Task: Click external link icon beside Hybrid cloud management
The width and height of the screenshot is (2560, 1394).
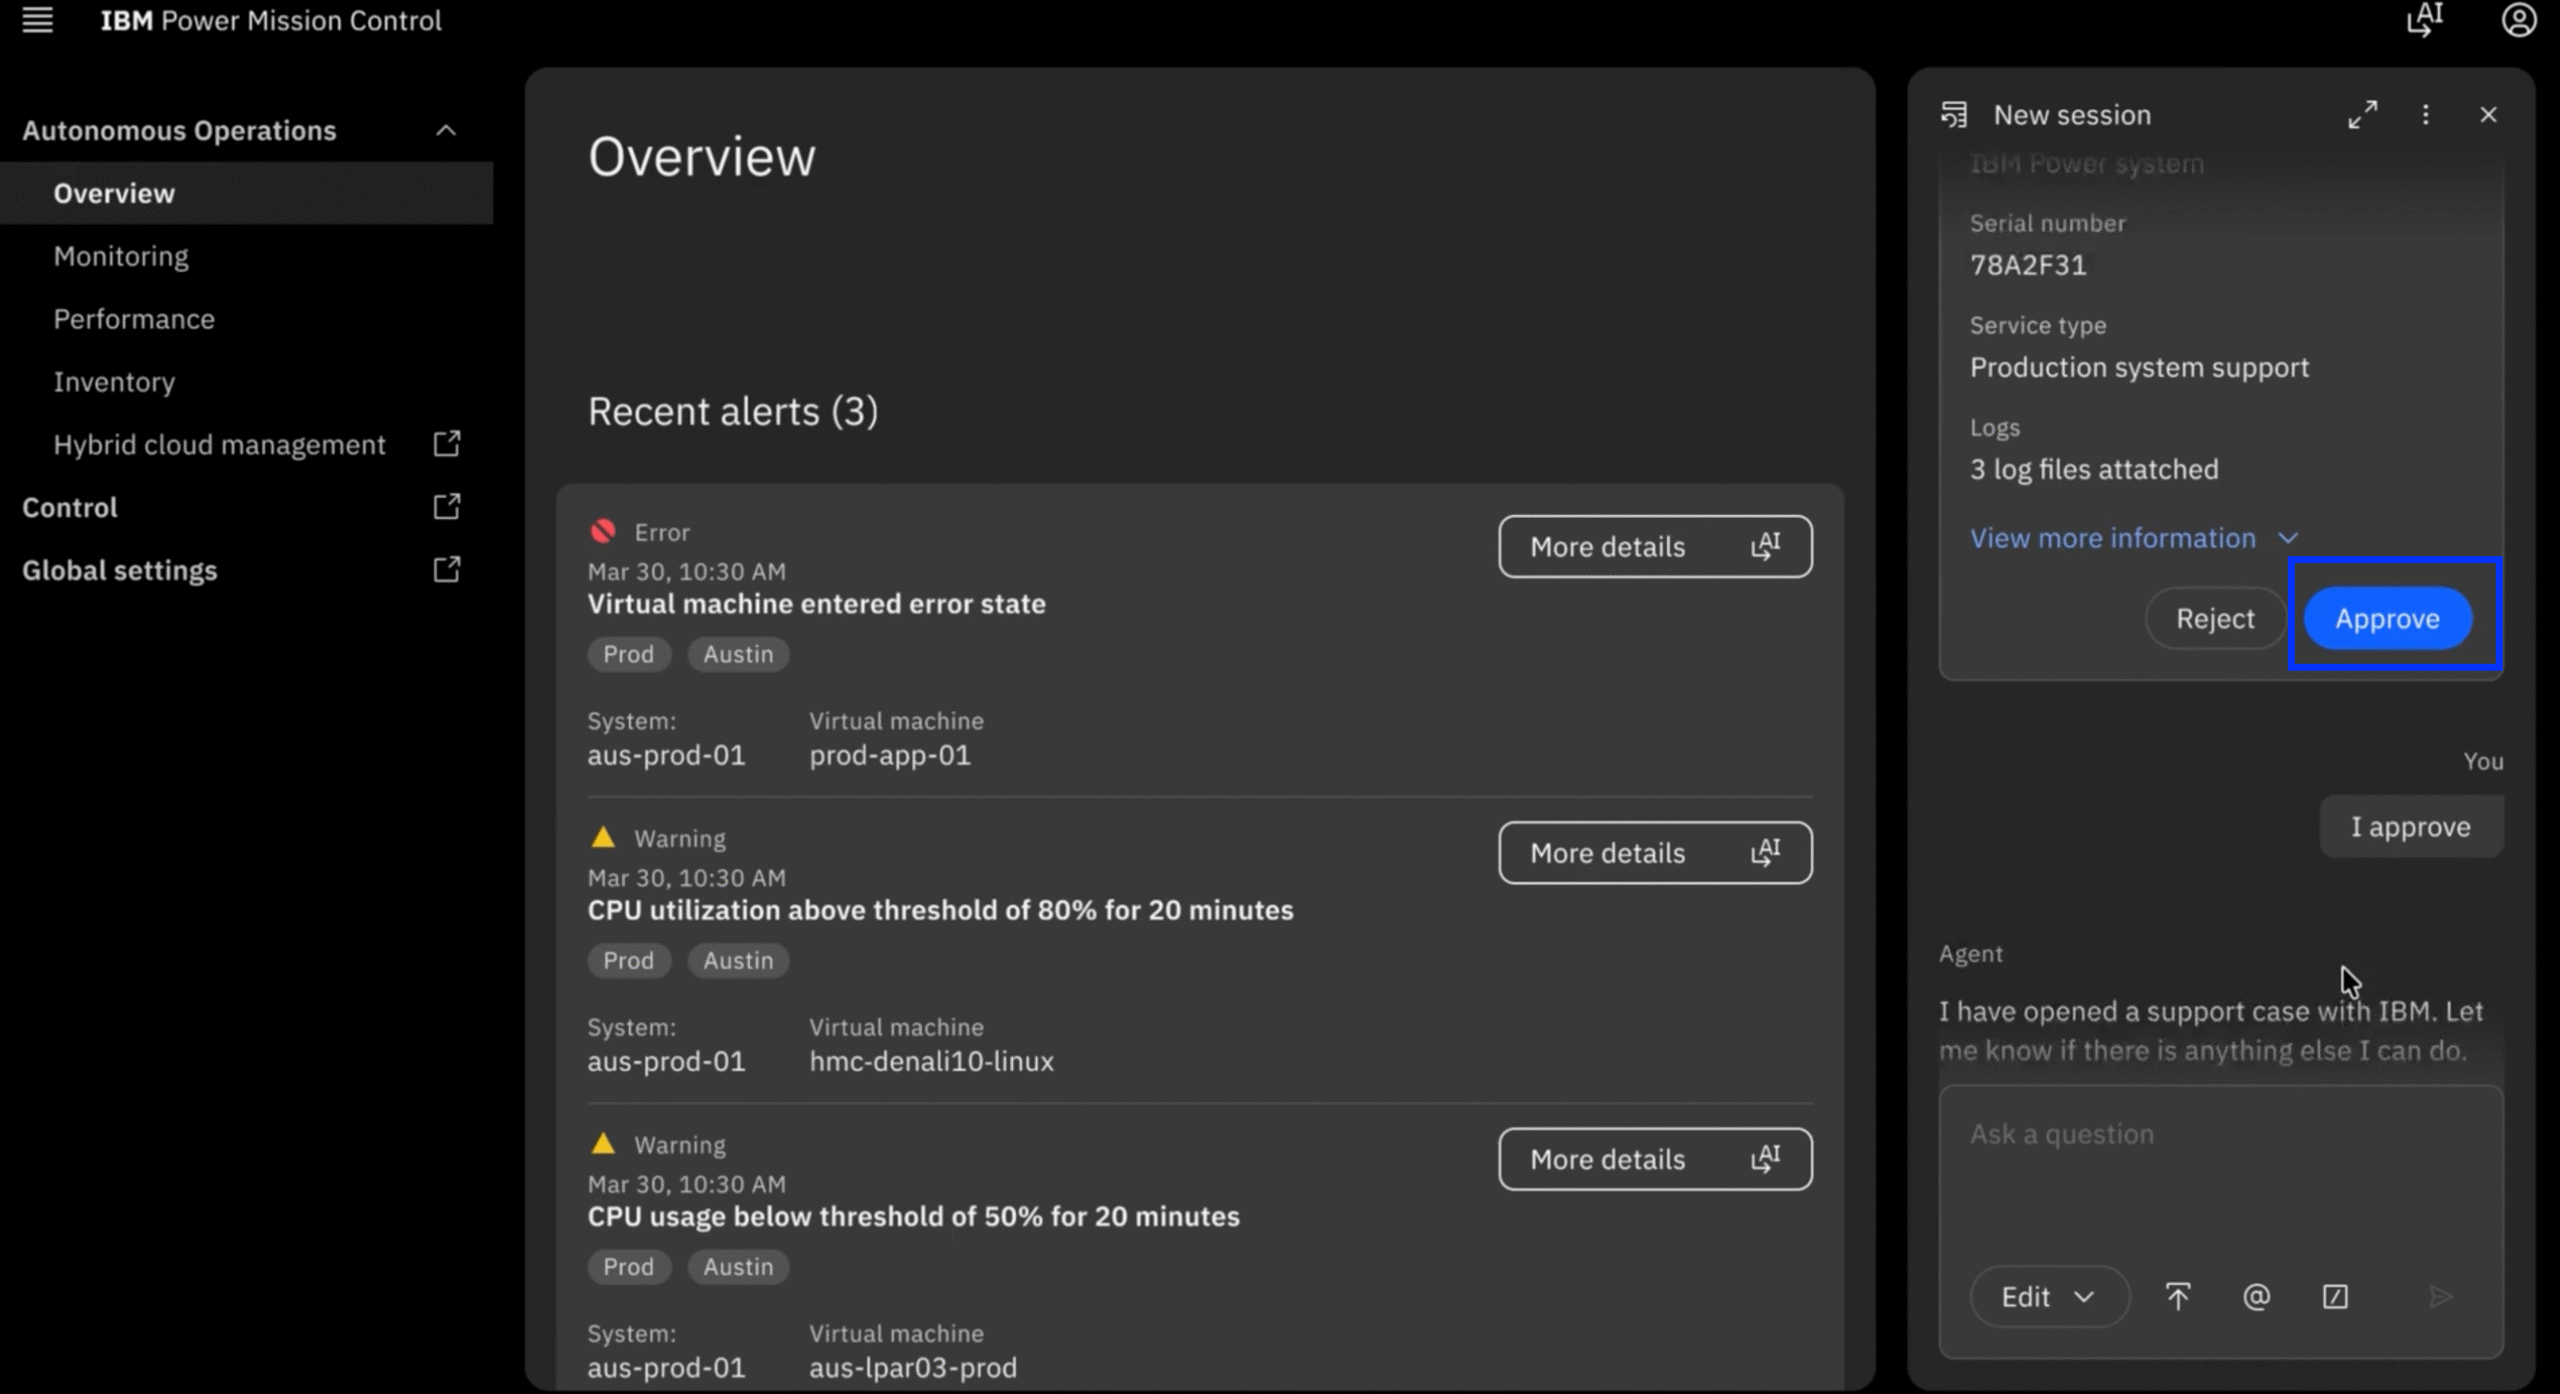Action: [447, 444]
